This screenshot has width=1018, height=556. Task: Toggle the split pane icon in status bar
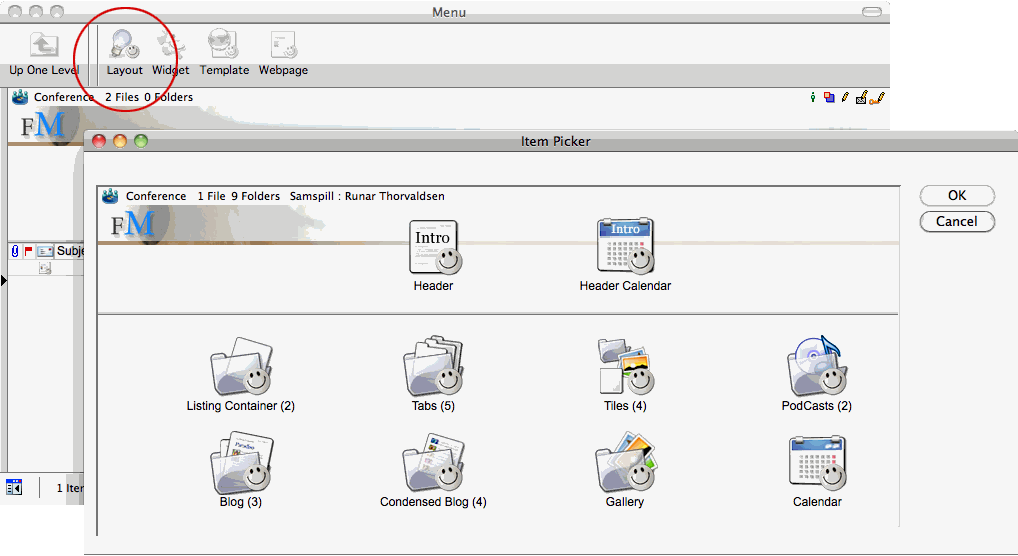(14, 487)
